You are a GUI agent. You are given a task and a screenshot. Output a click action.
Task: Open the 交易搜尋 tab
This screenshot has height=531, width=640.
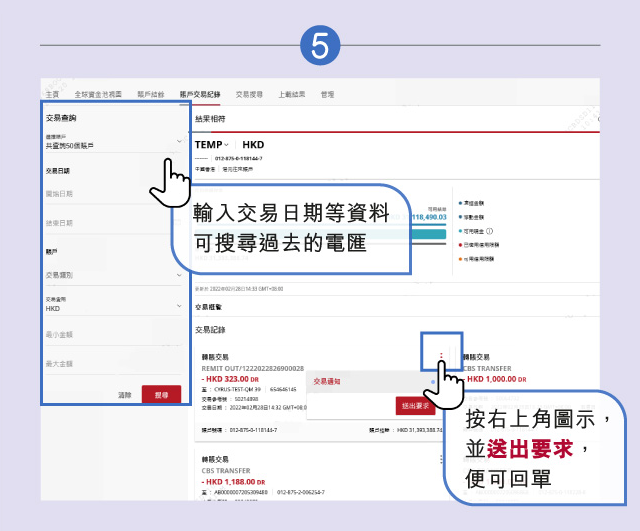coord(249,93)
